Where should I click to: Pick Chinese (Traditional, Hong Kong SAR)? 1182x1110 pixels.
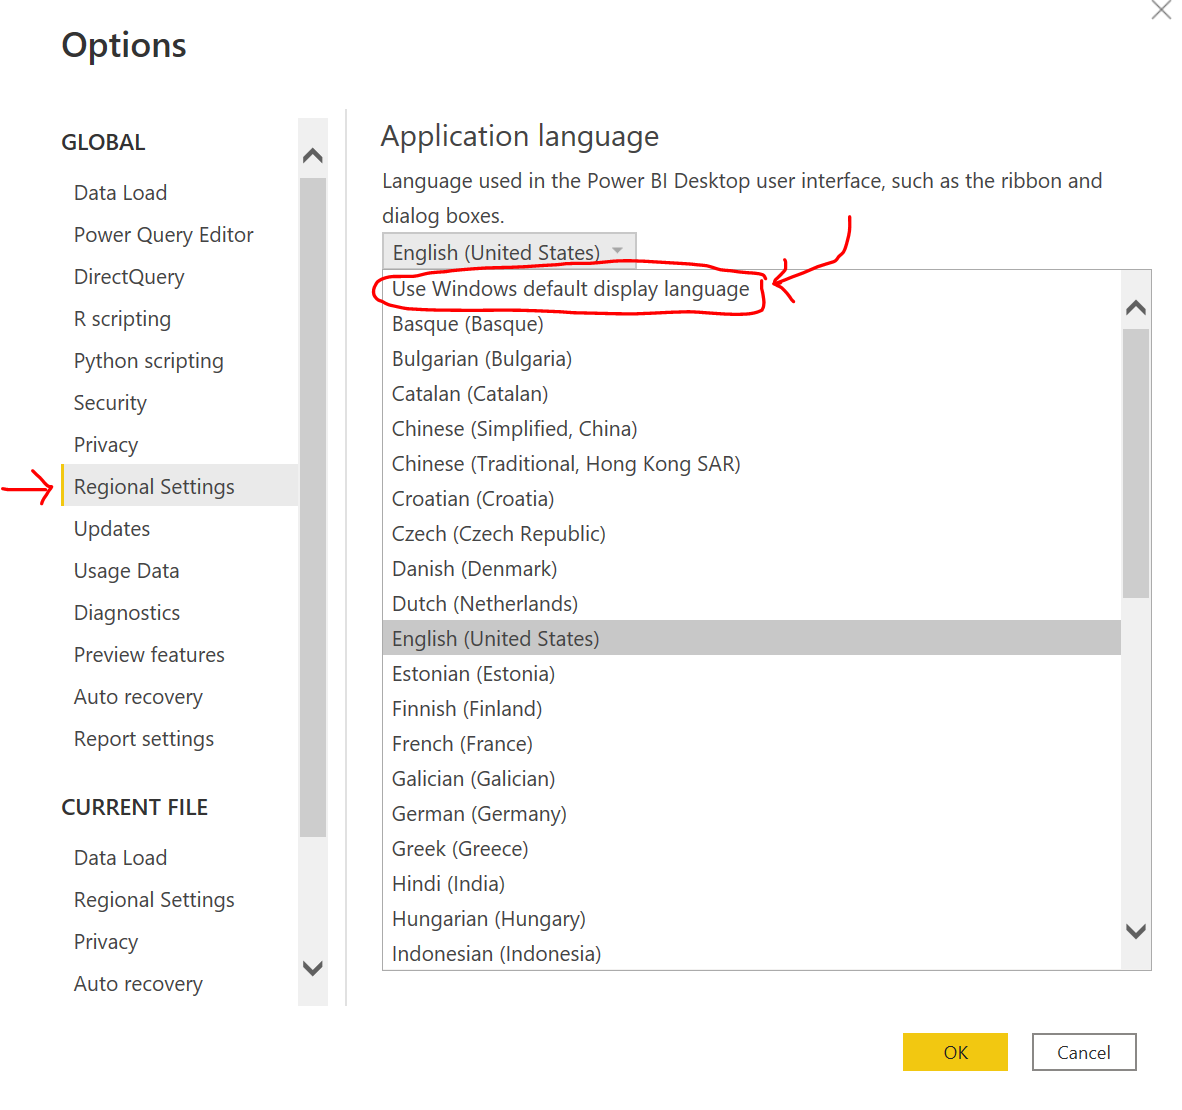click(752, 464)
